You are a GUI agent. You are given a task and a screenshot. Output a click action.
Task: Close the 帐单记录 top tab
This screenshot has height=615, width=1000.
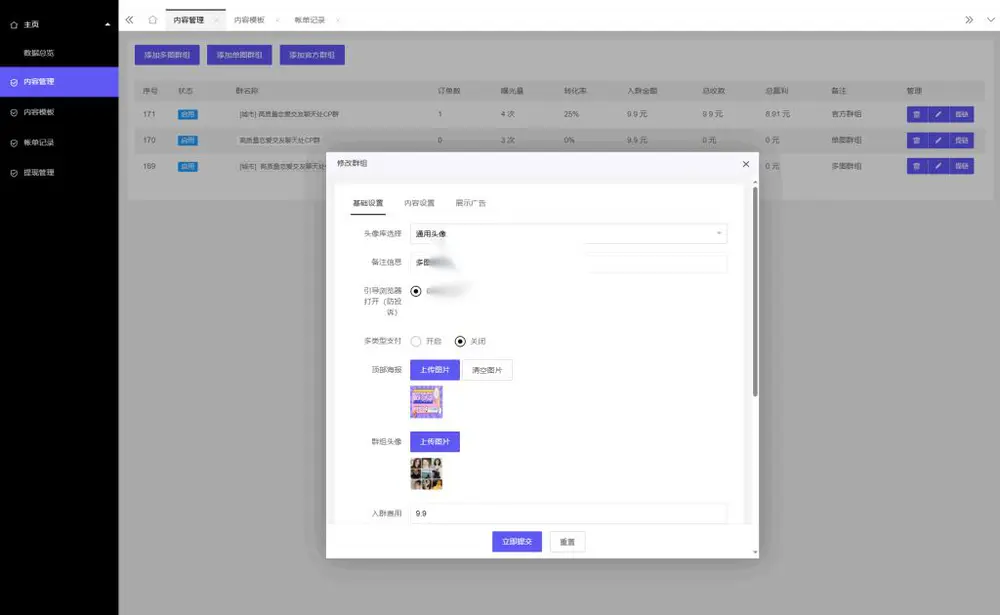click(337, 20)
